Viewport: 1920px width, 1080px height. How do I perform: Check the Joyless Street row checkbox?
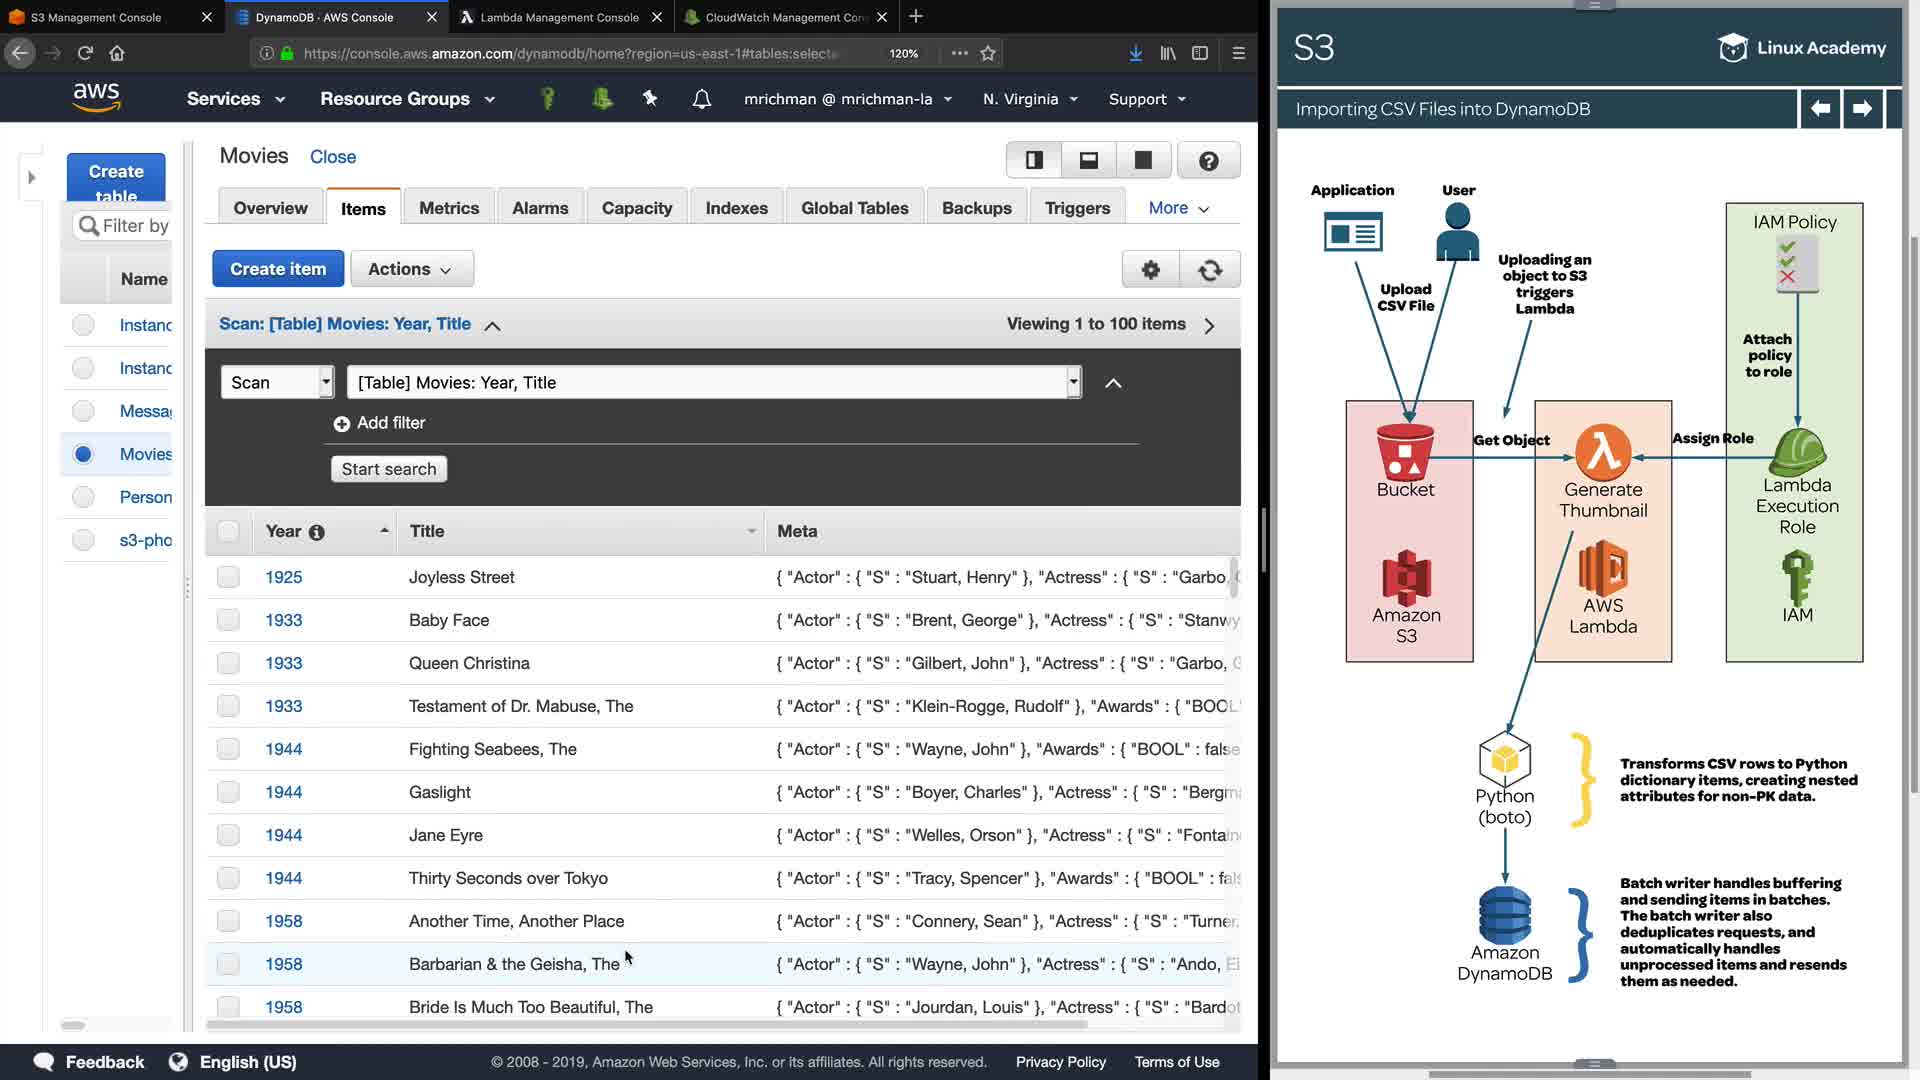228,577
